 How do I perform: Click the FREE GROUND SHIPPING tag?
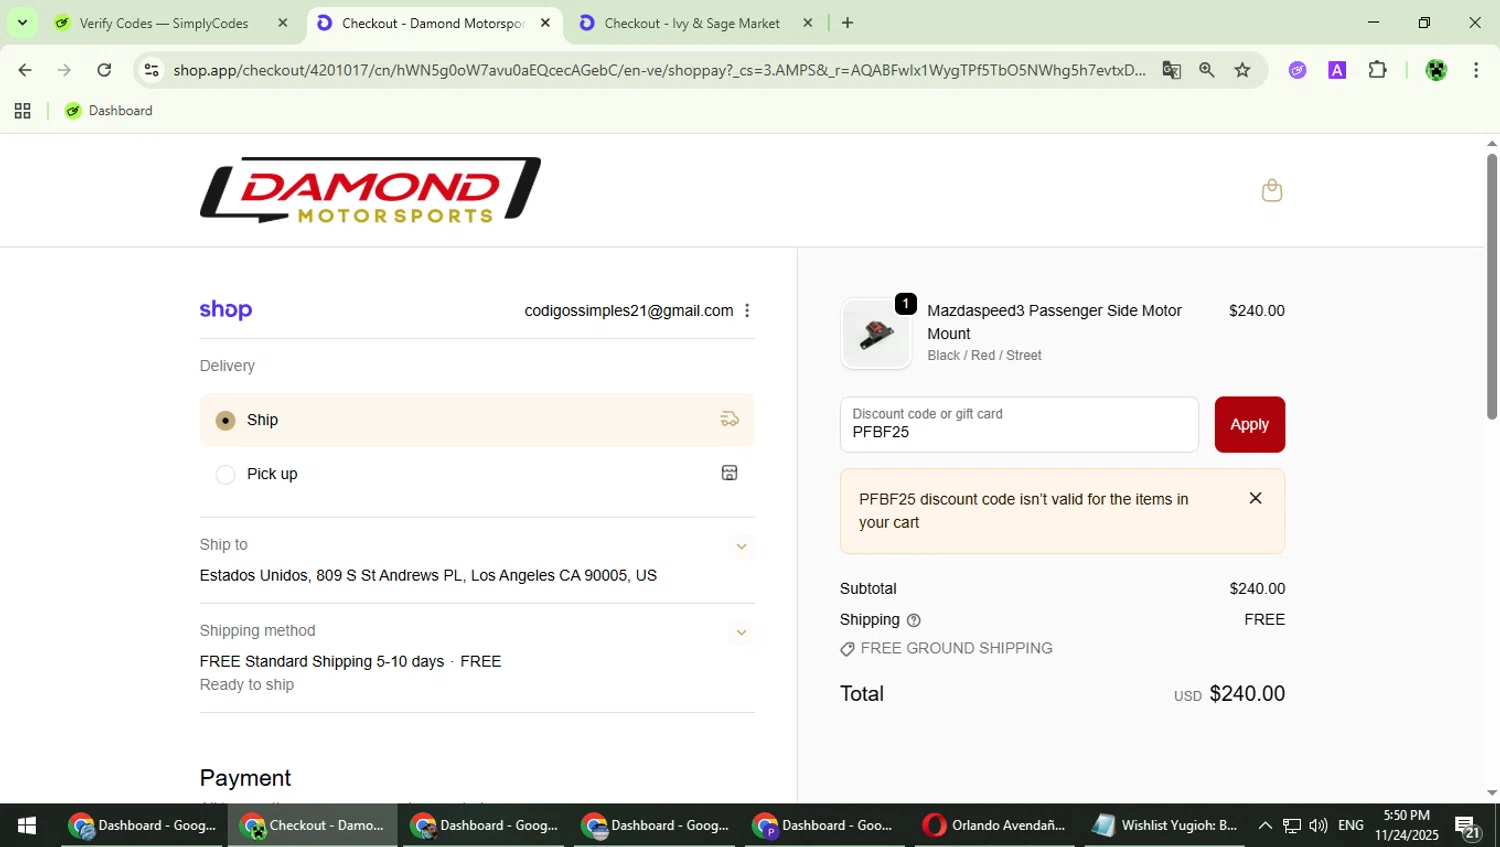coord(946,649)
